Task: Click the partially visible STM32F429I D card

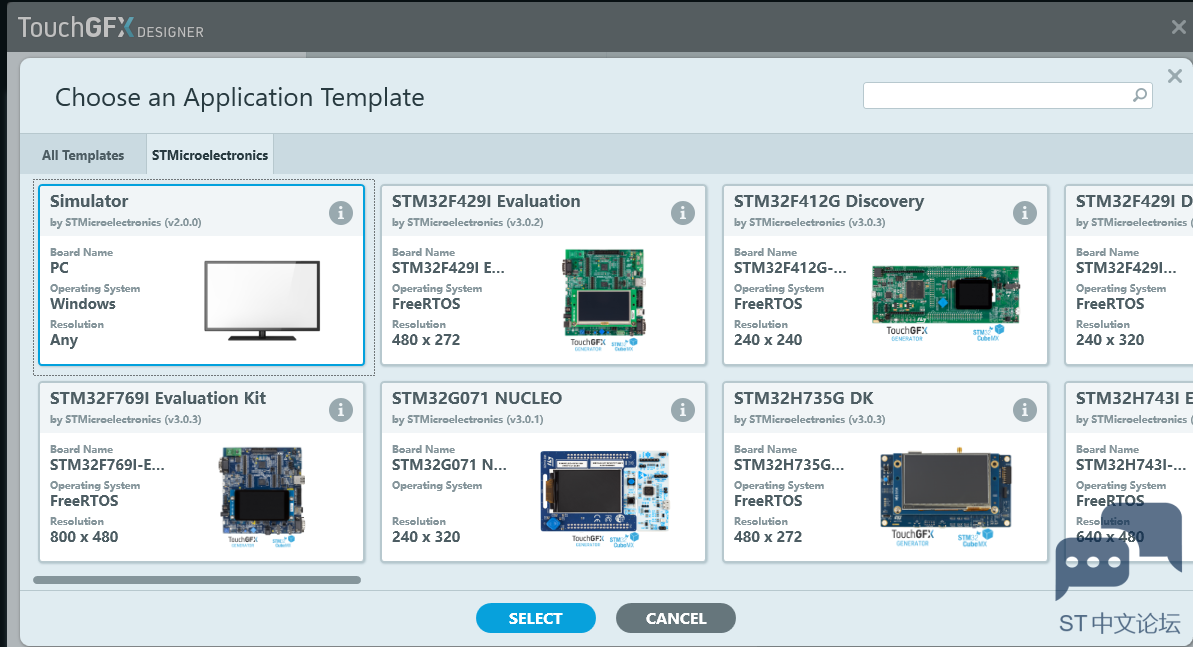Action: pyautogui.click(x=1129, y=275)
